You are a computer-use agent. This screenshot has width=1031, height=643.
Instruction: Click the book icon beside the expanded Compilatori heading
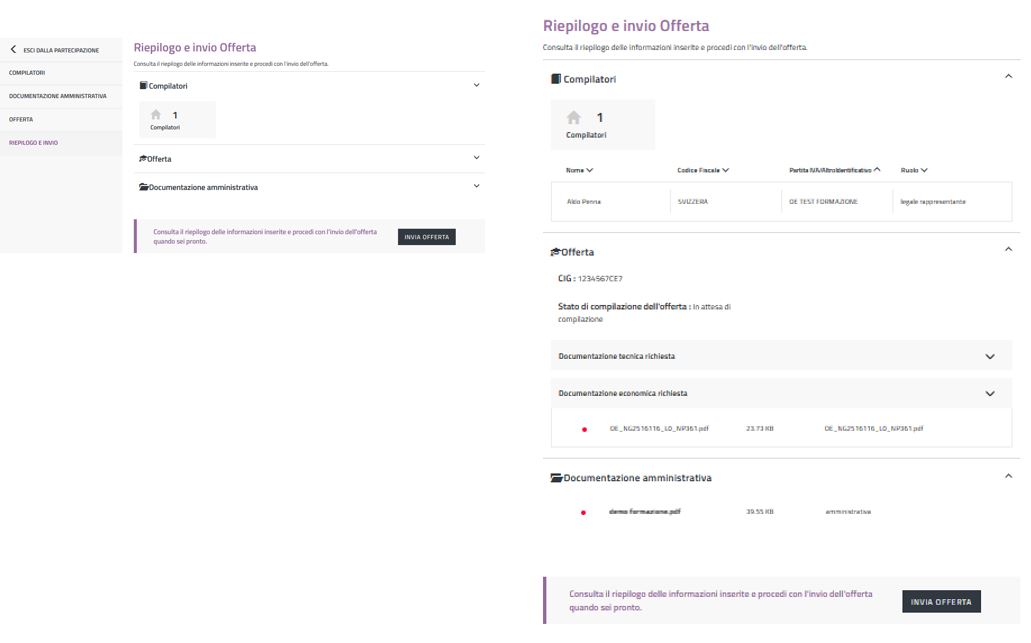coord(555,79)
